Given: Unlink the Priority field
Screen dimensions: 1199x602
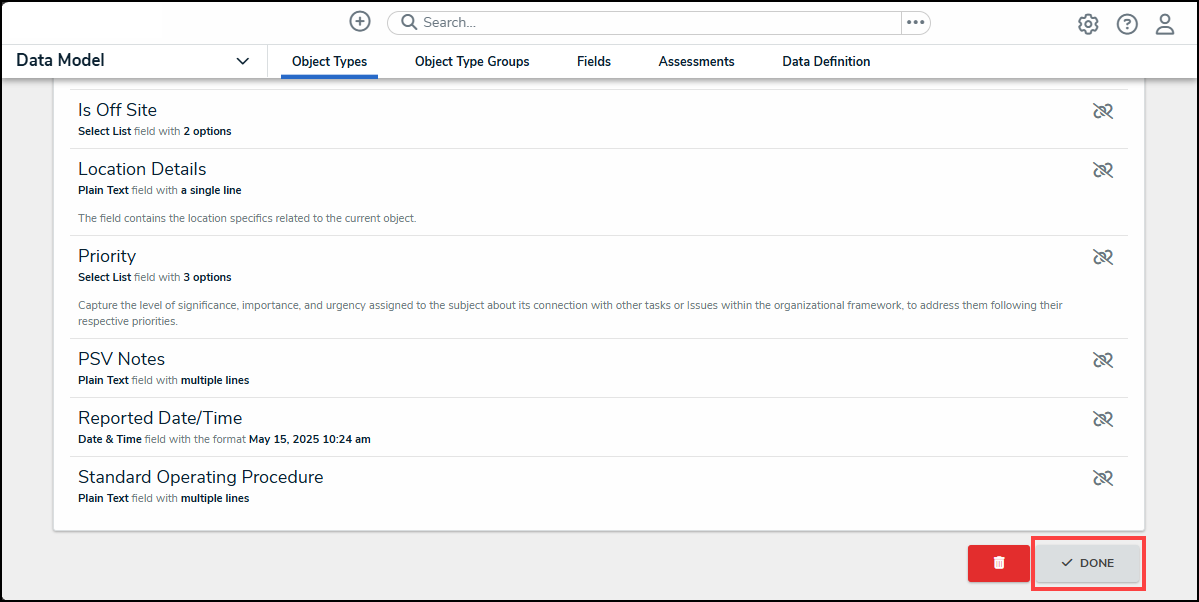Looking at the screenshot, I should pyautogui.click(x=1103, y=257).
